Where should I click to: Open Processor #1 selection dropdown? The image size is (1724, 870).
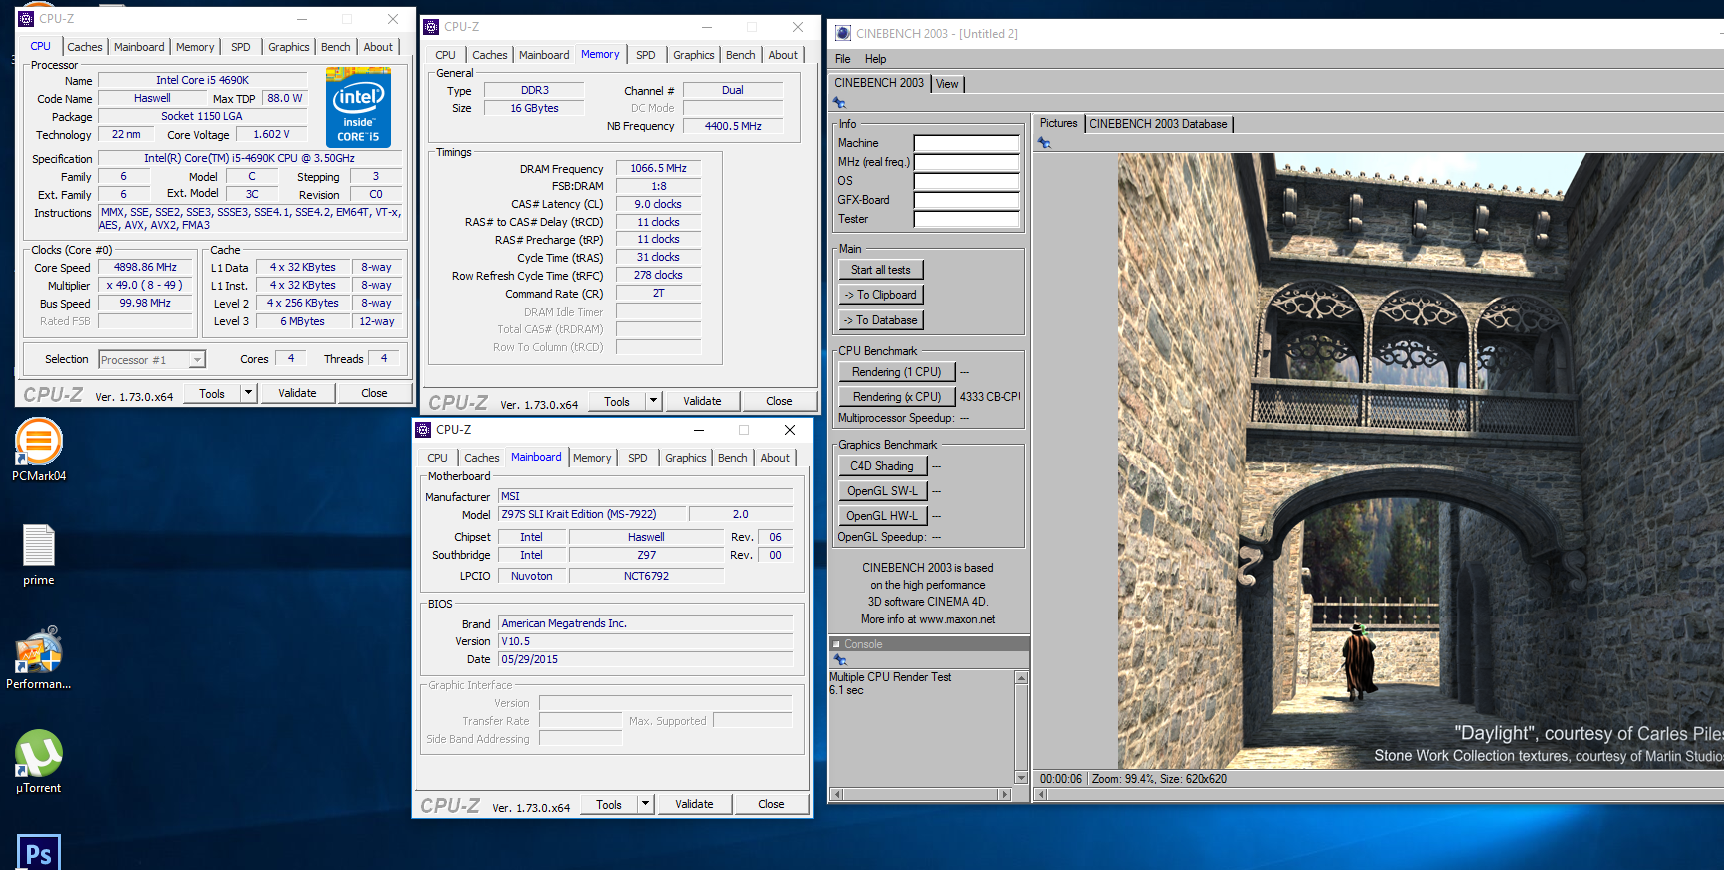197,360
